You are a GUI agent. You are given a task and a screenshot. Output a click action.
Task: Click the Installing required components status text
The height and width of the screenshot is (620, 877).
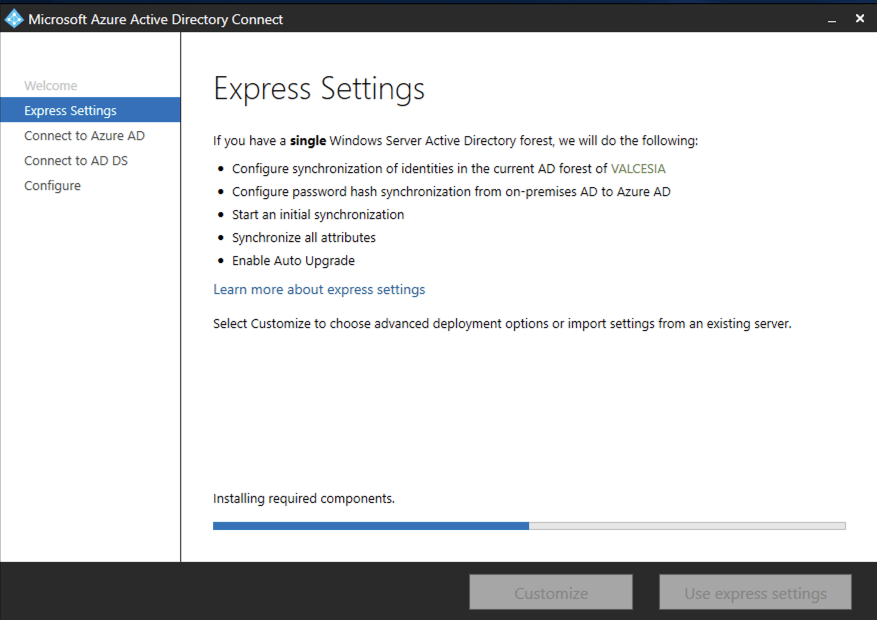click(x=304, y=498)
